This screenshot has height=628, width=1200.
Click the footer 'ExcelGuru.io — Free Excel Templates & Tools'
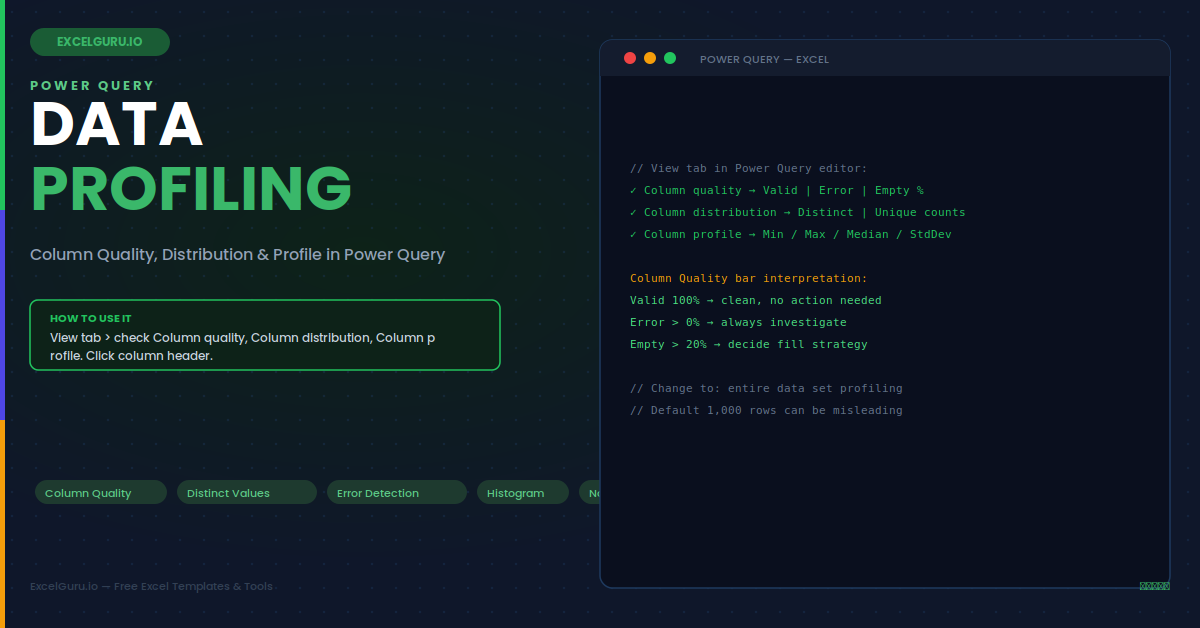[x=151, y=586]
